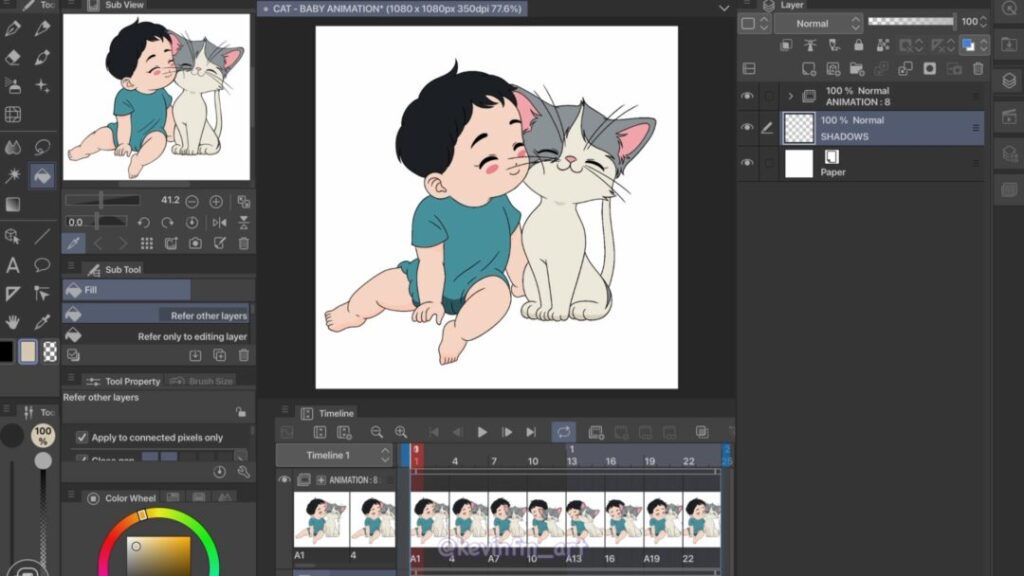Toggle visibility of the Paper layer
The image size is (1024, 576).
click(747, 163)
